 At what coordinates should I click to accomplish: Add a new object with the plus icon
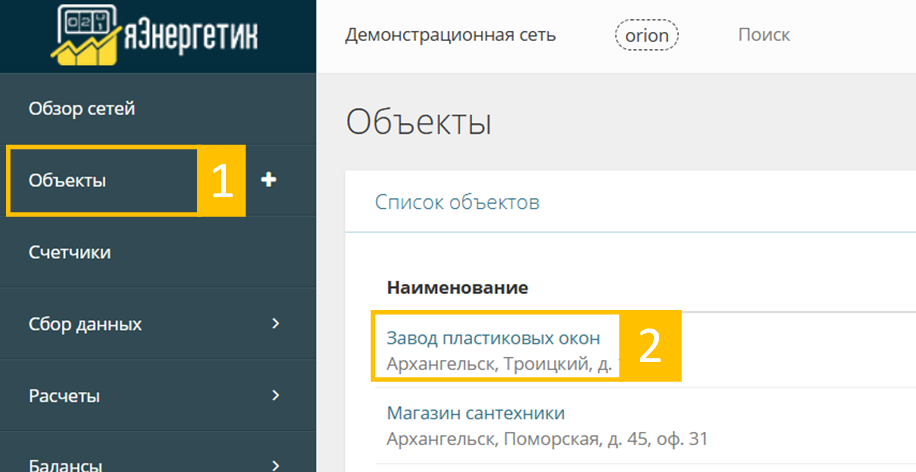[x=269, y=180]
